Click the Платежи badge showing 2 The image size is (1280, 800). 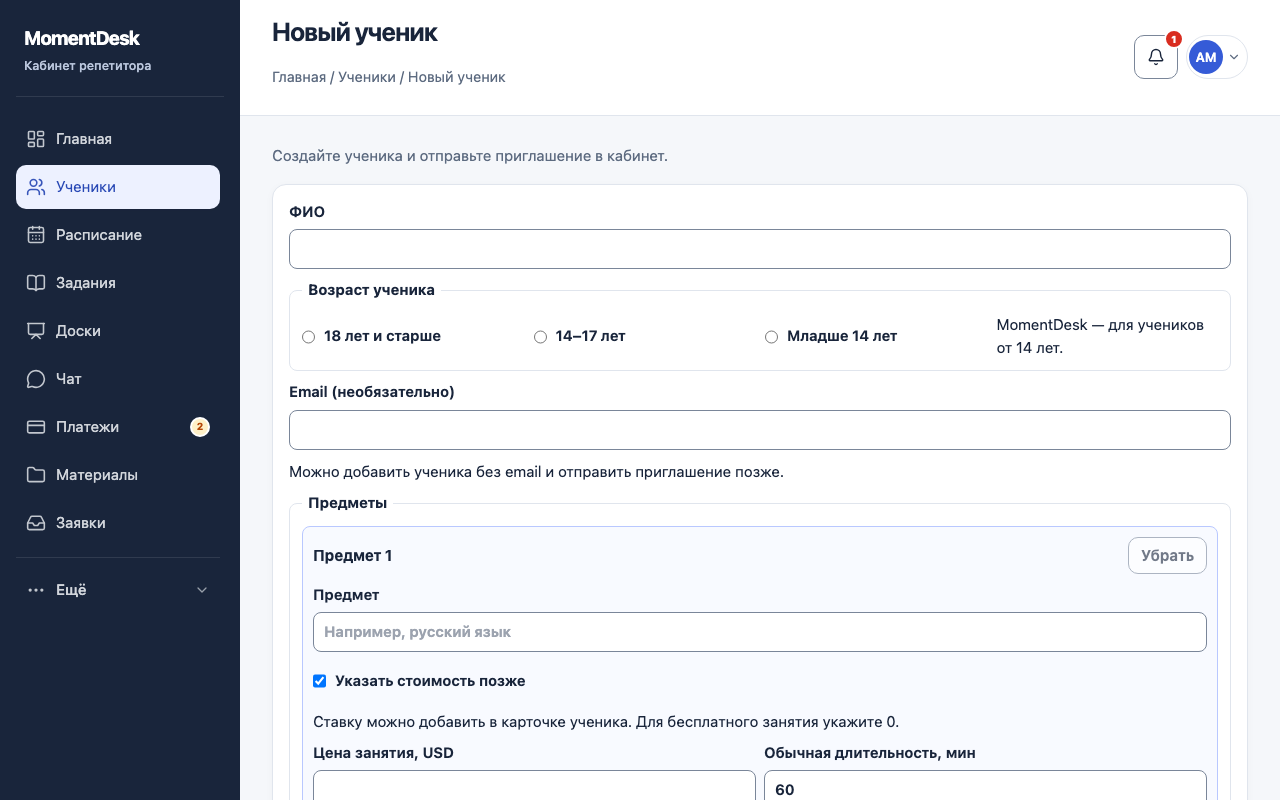[x=200, y=427]
